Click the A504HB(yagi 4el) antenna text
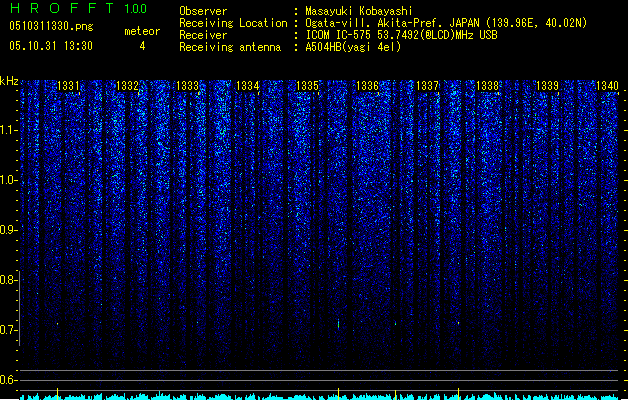 tap(353, 47)
